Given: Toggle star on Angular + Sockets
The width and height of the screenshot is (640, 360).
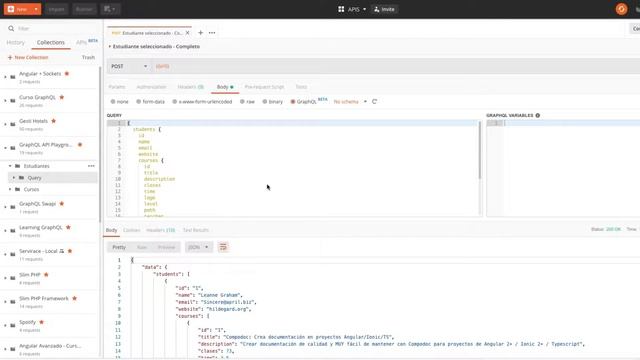Looking at the screenshot, I should coord(67,73).
